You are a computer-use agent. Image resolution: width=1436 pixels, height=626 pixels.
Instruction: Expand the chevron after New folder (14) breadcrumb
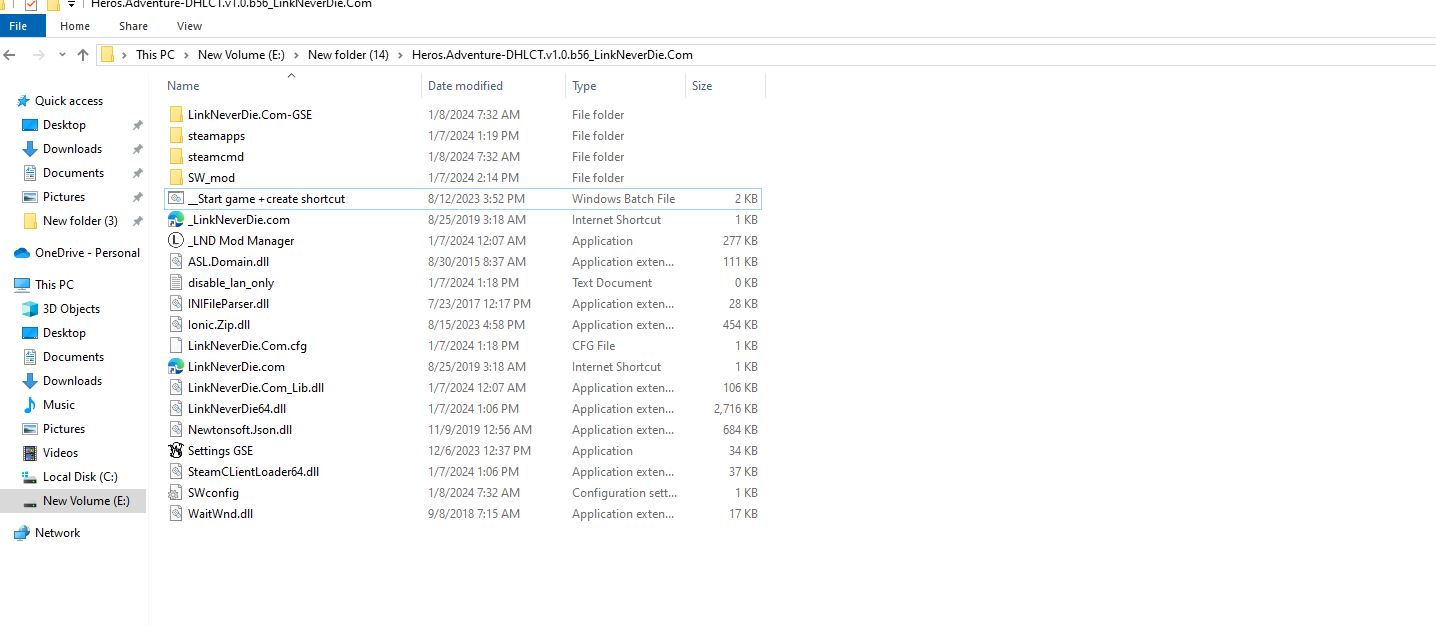[400, 55]
